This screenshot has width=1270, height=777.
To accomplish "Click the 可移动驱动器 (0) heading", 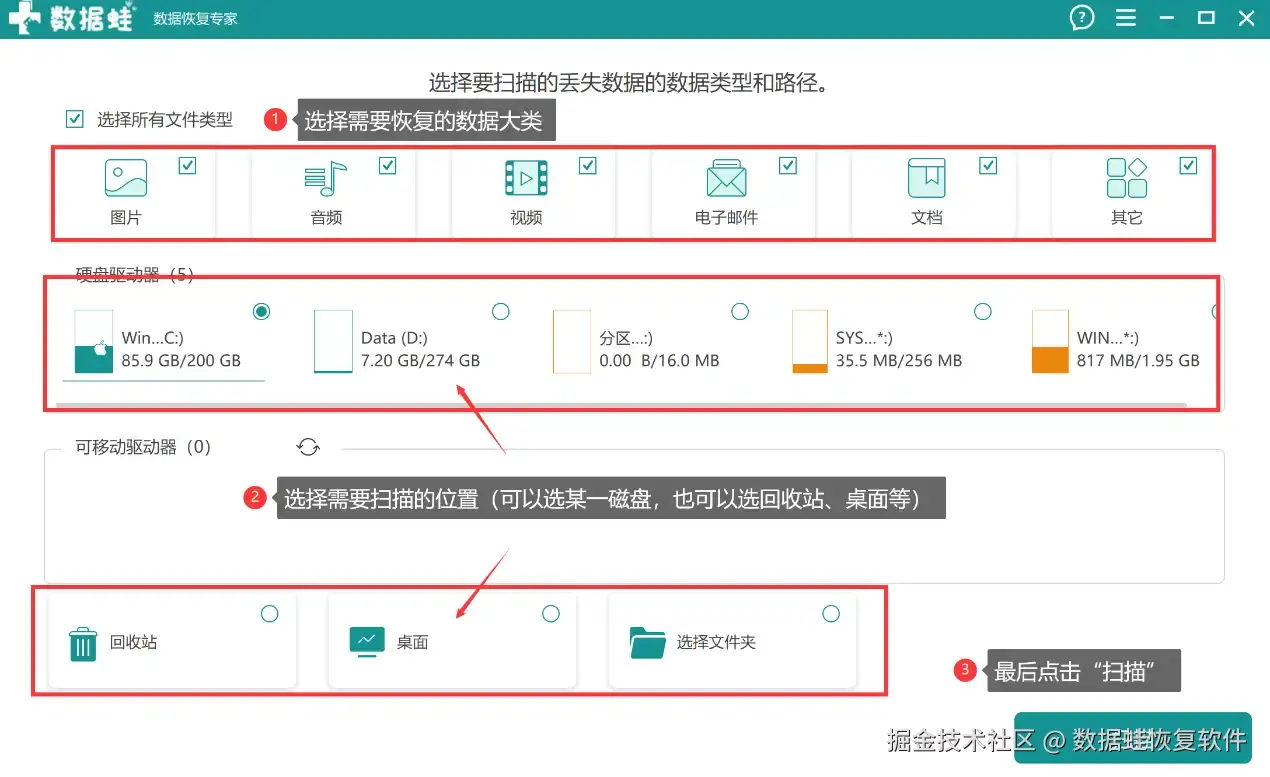I will coord(144,447).
